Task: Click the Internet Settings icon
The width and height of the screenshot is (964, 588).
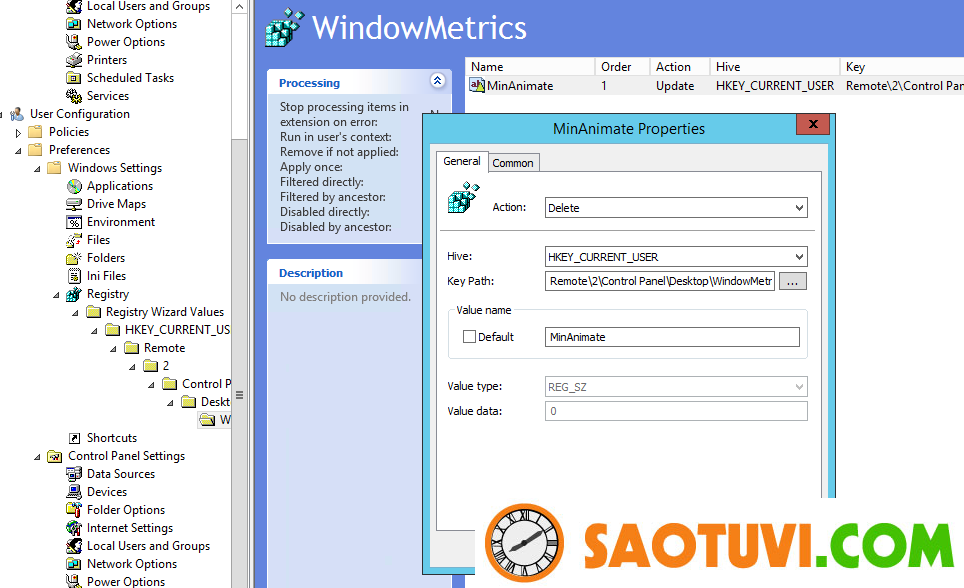Action: coord(74,528)
